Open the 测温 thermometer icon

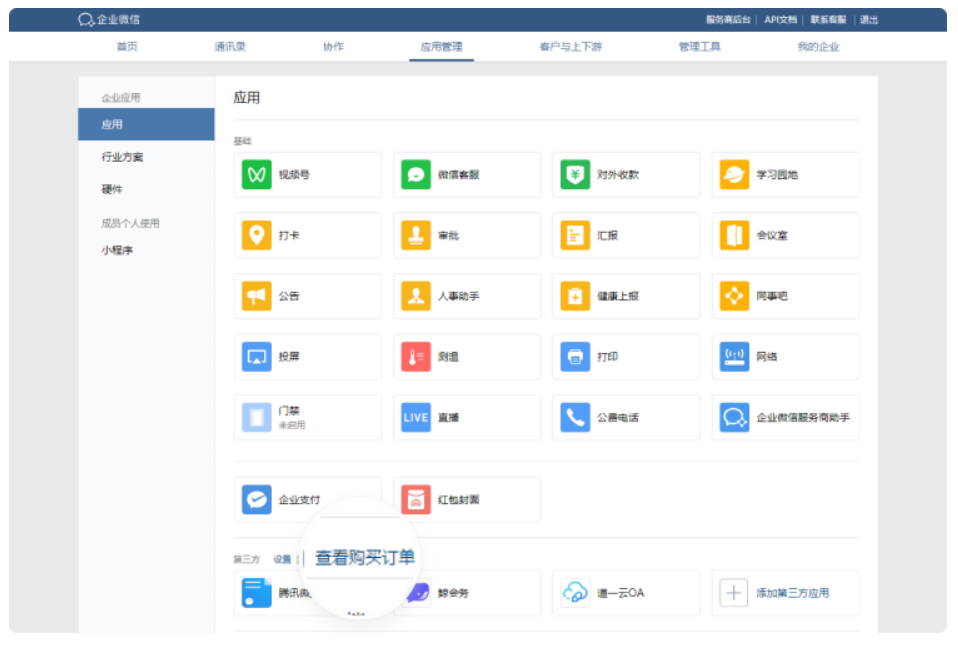(416, 357)
